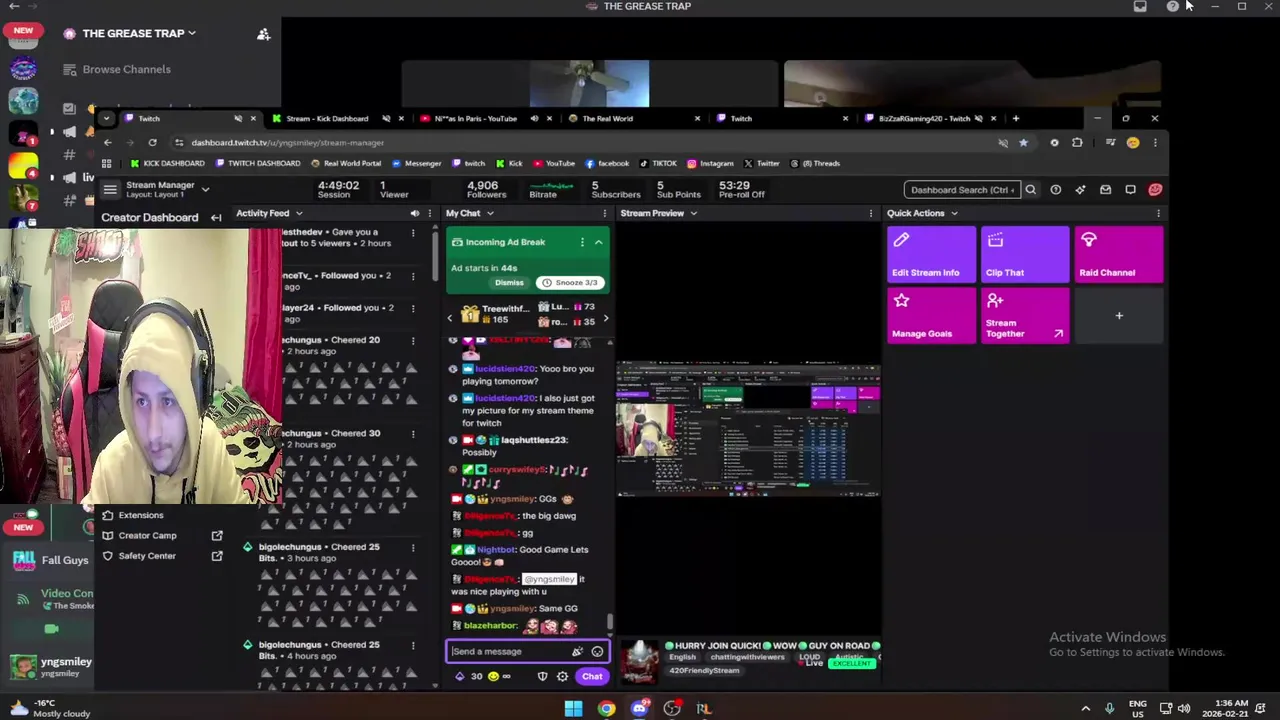Switch to Stream - Kick Dashboard tab

(x=327, y=118)
